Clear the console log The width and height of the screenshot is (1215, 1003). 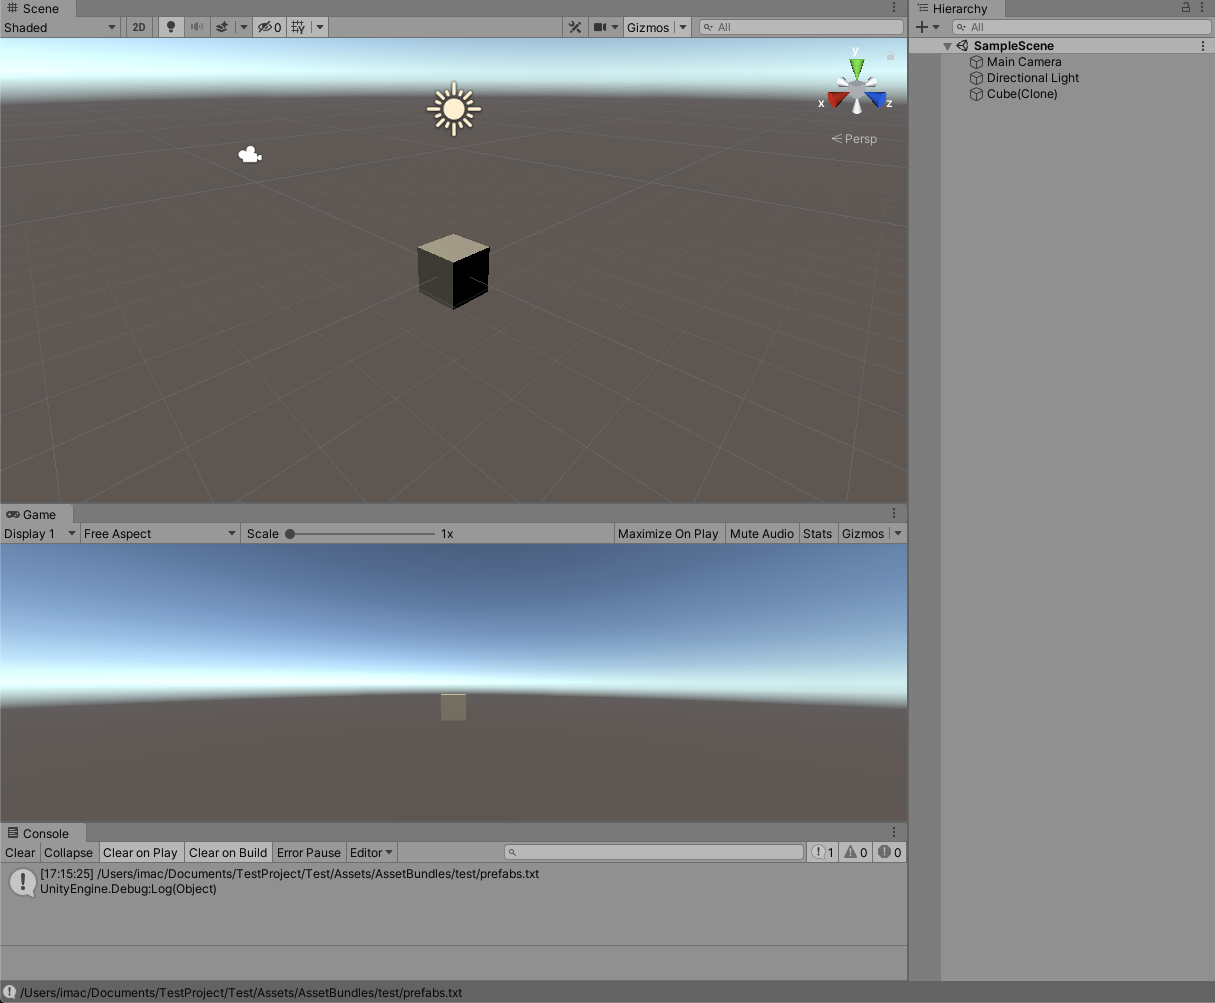pos(20,852)
